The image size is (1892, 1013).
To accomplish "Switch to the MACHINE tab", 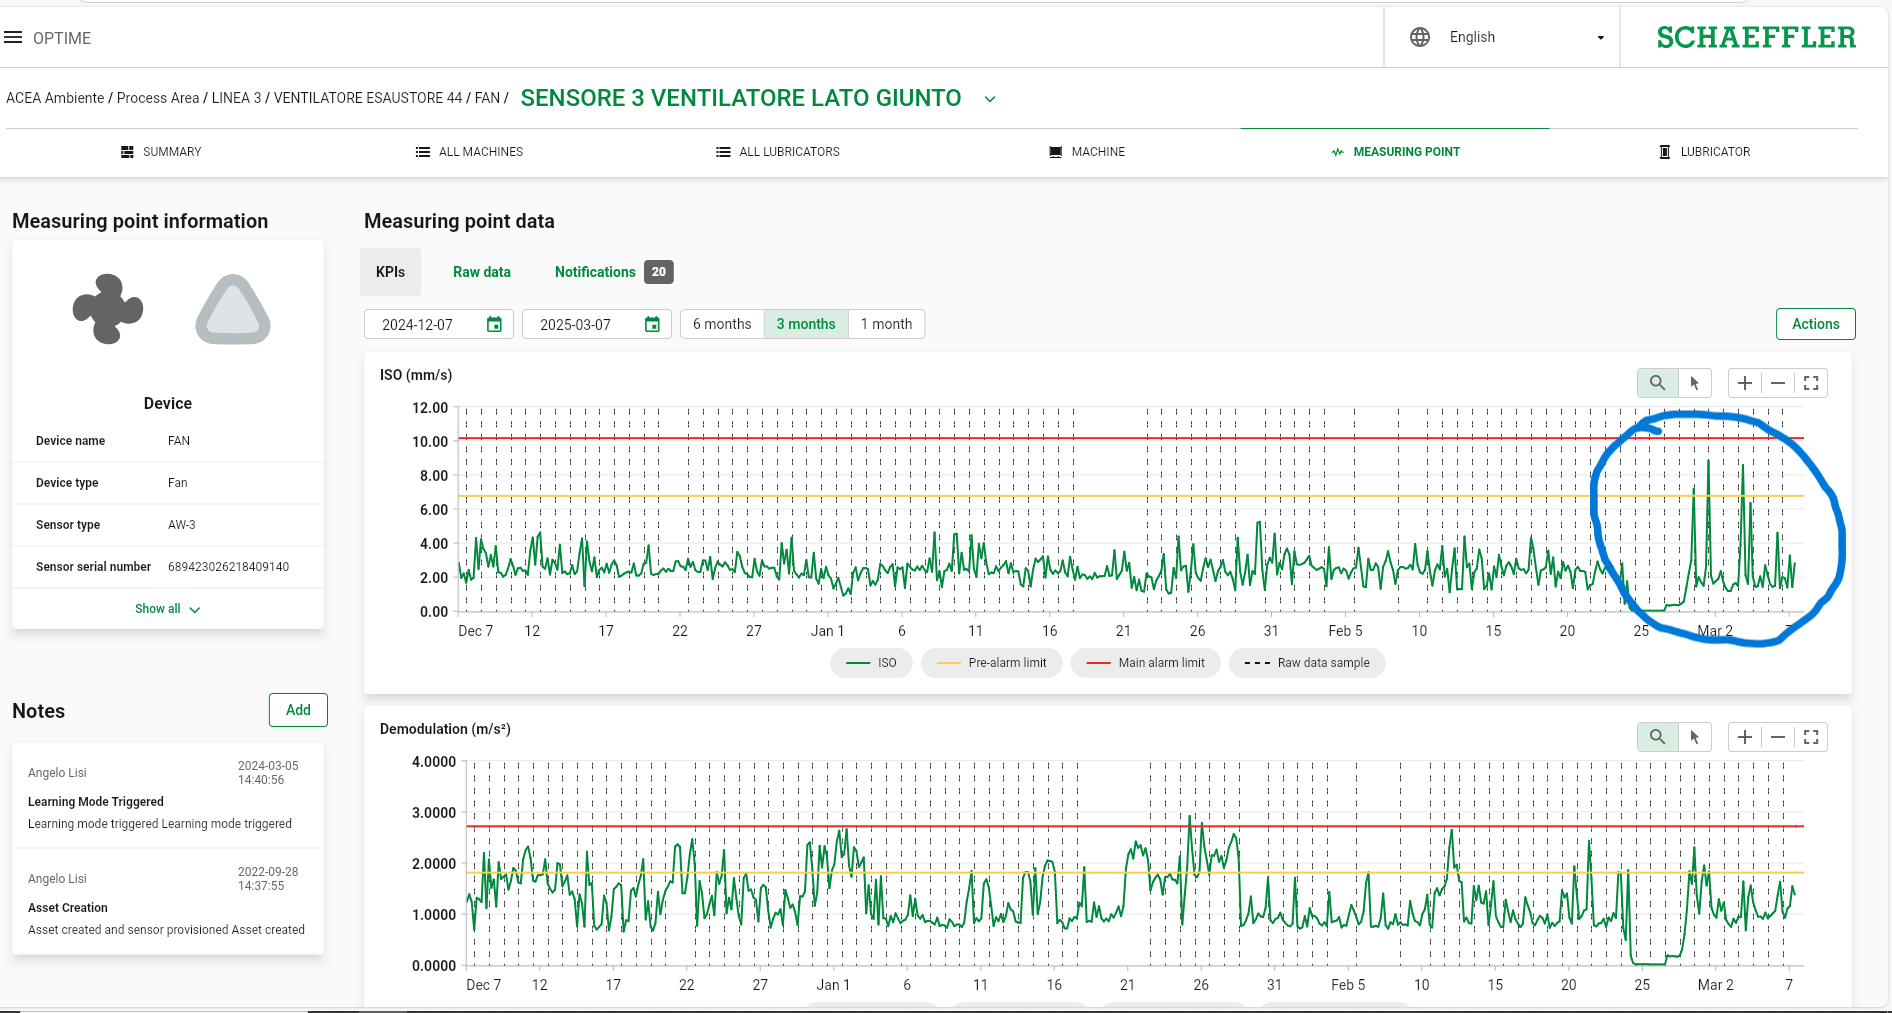I will tap(1087, 152).
